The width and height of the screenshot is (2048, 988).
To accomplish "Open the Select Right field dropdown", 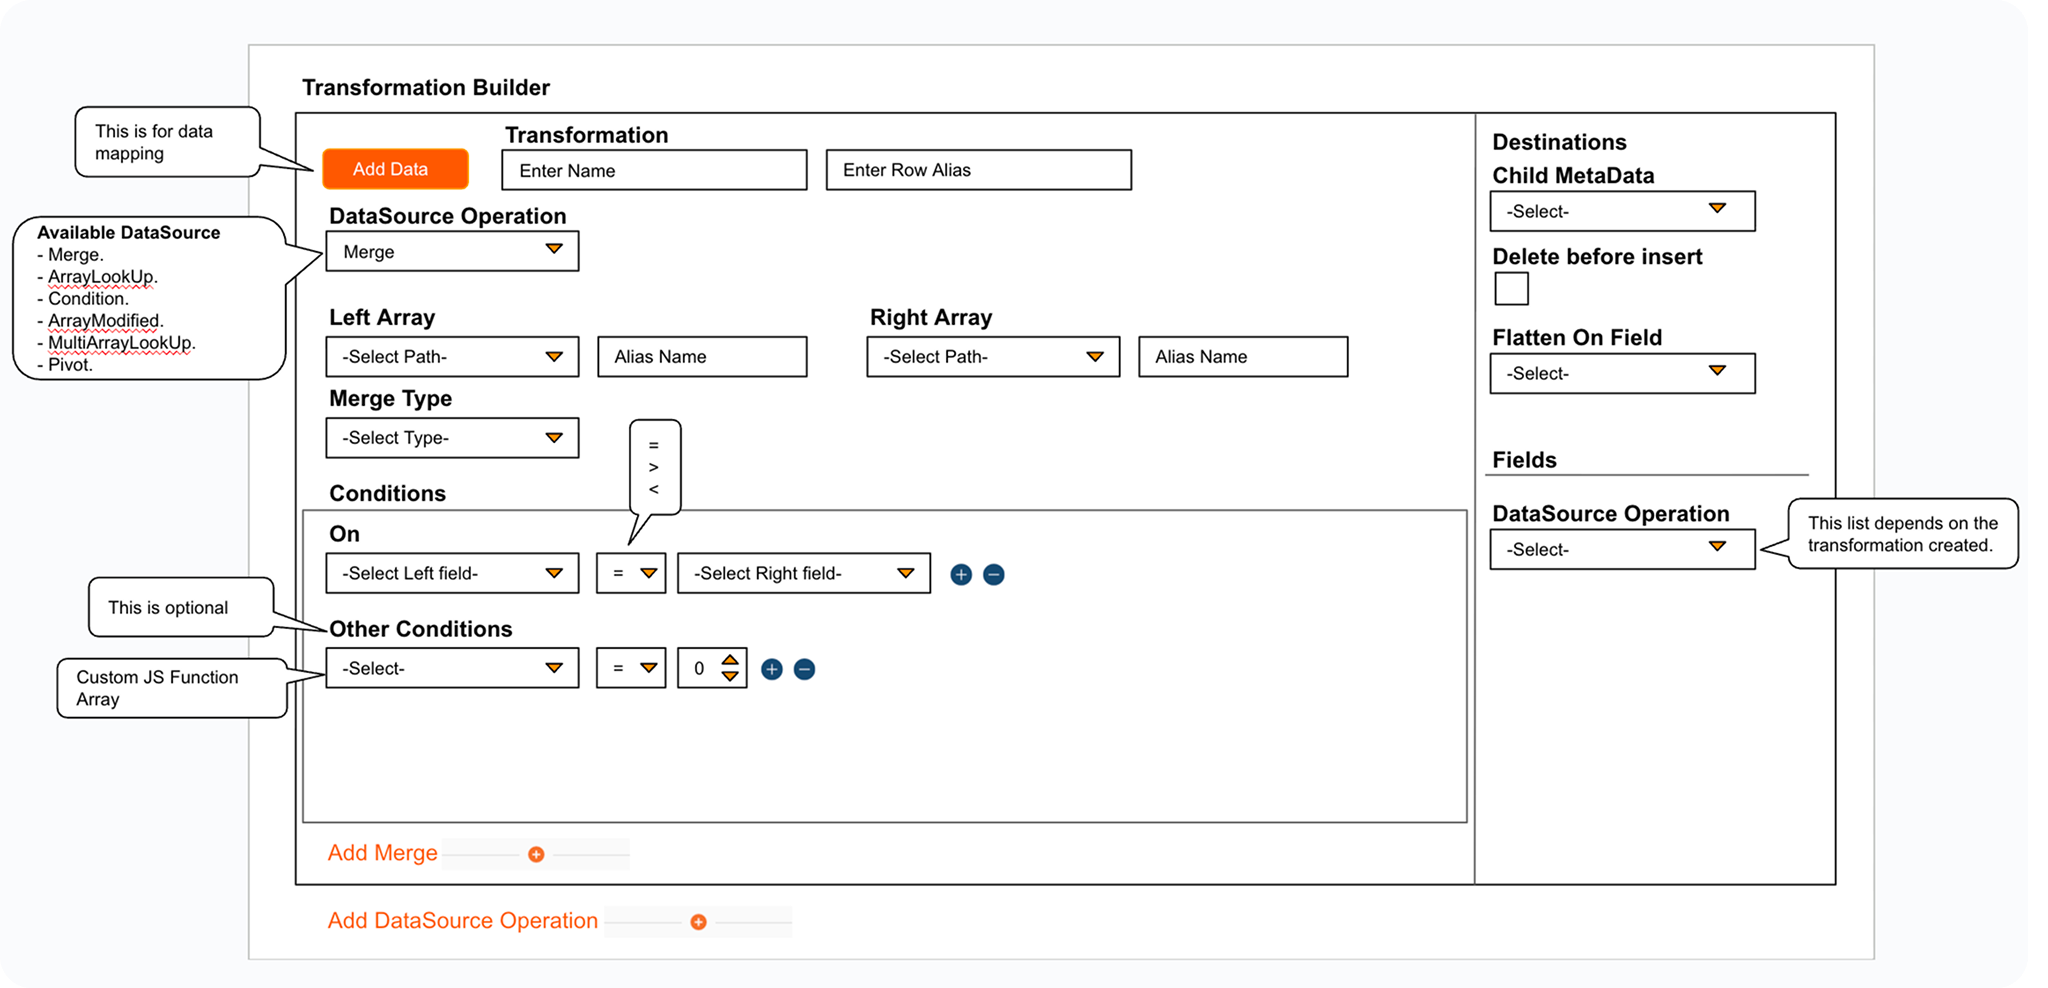I will pyautogui.click(x=803, y=573).
